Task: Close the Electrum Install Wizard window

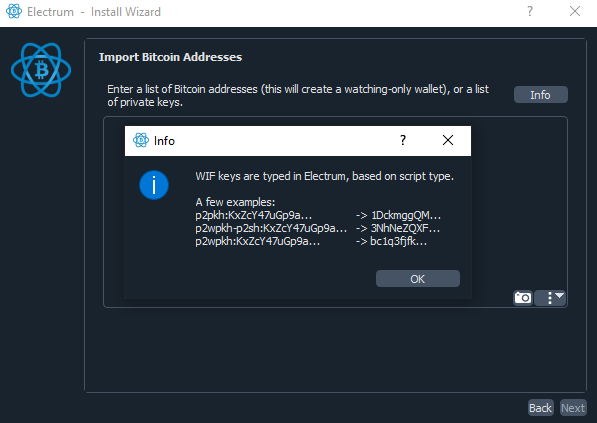Action: coord(575,11)
